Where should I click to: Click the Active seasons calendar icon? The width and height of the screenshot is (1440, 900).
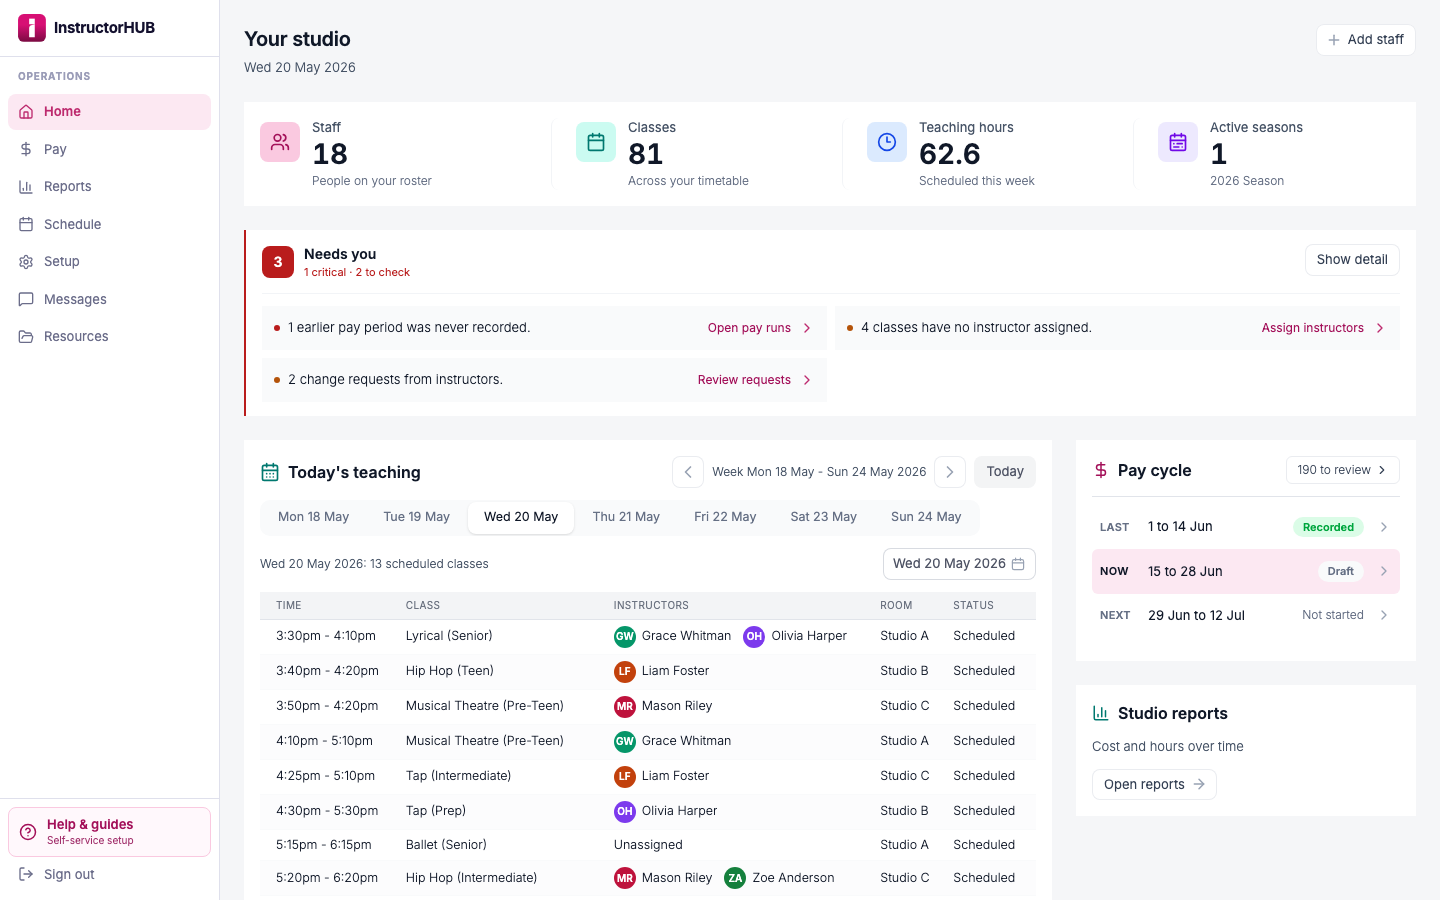pos(1178,142)
